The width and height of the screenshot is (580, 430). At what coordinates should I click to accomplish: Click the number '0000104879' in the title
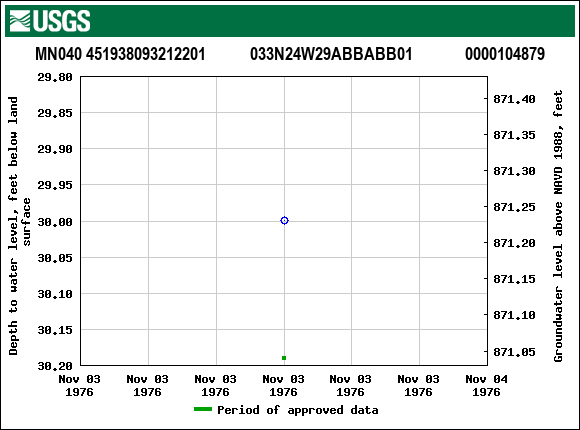505,54
